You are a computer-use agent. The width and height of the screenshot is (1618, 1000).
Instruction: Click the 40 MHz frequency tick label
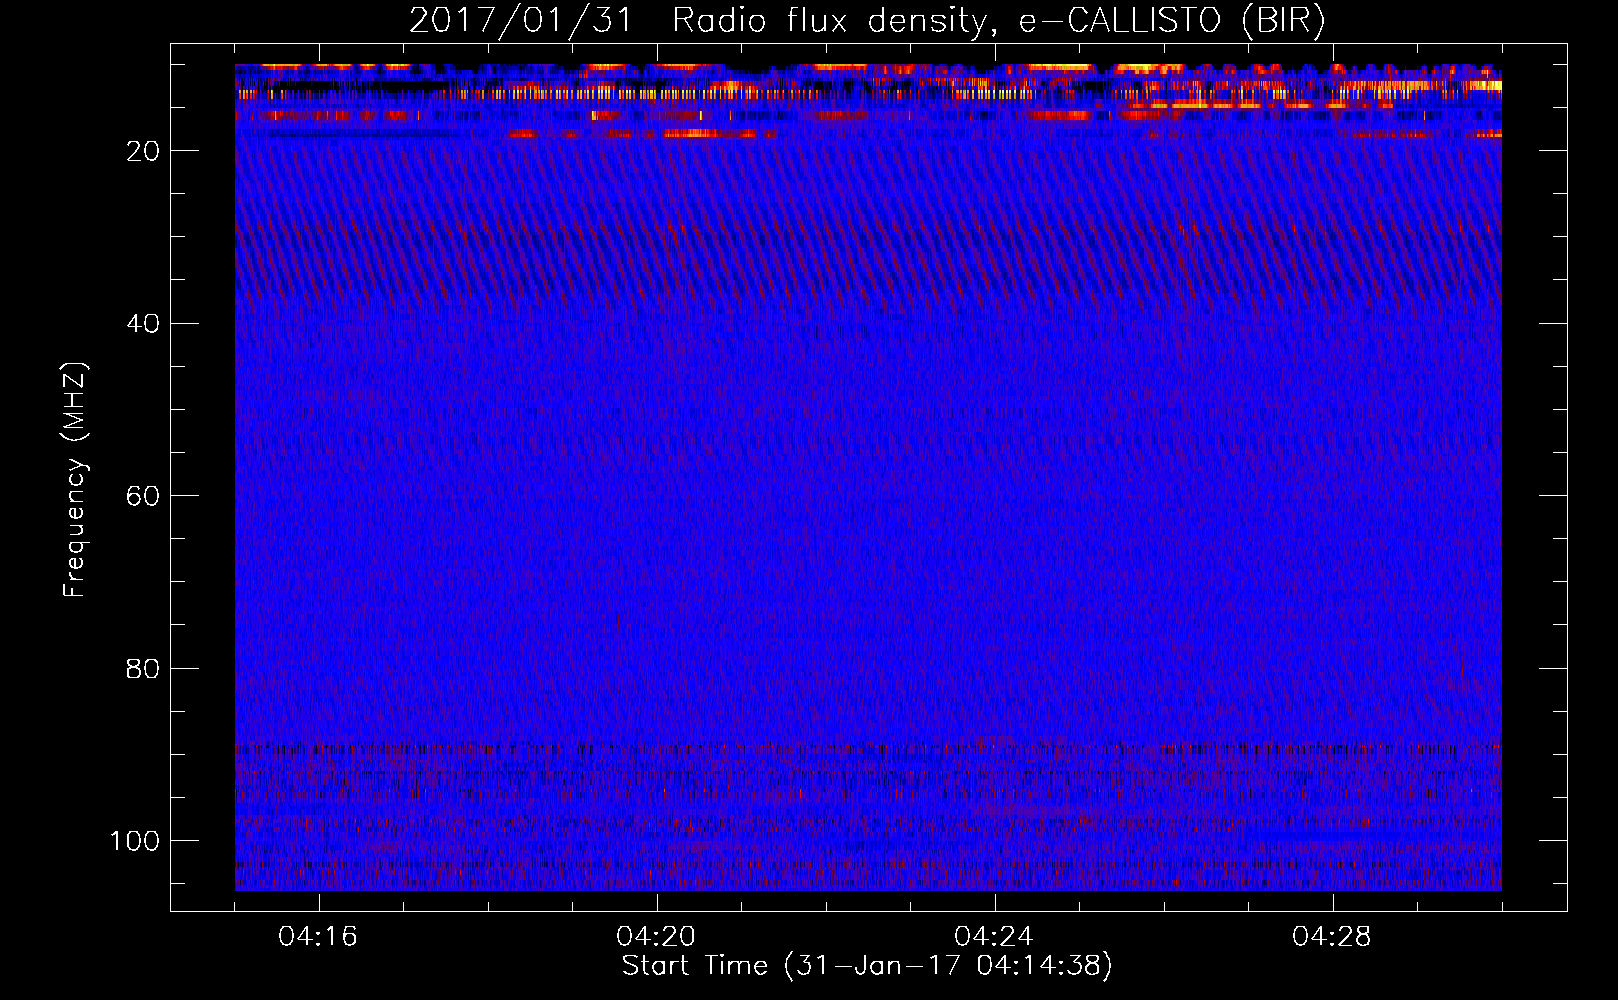(143, 324)
